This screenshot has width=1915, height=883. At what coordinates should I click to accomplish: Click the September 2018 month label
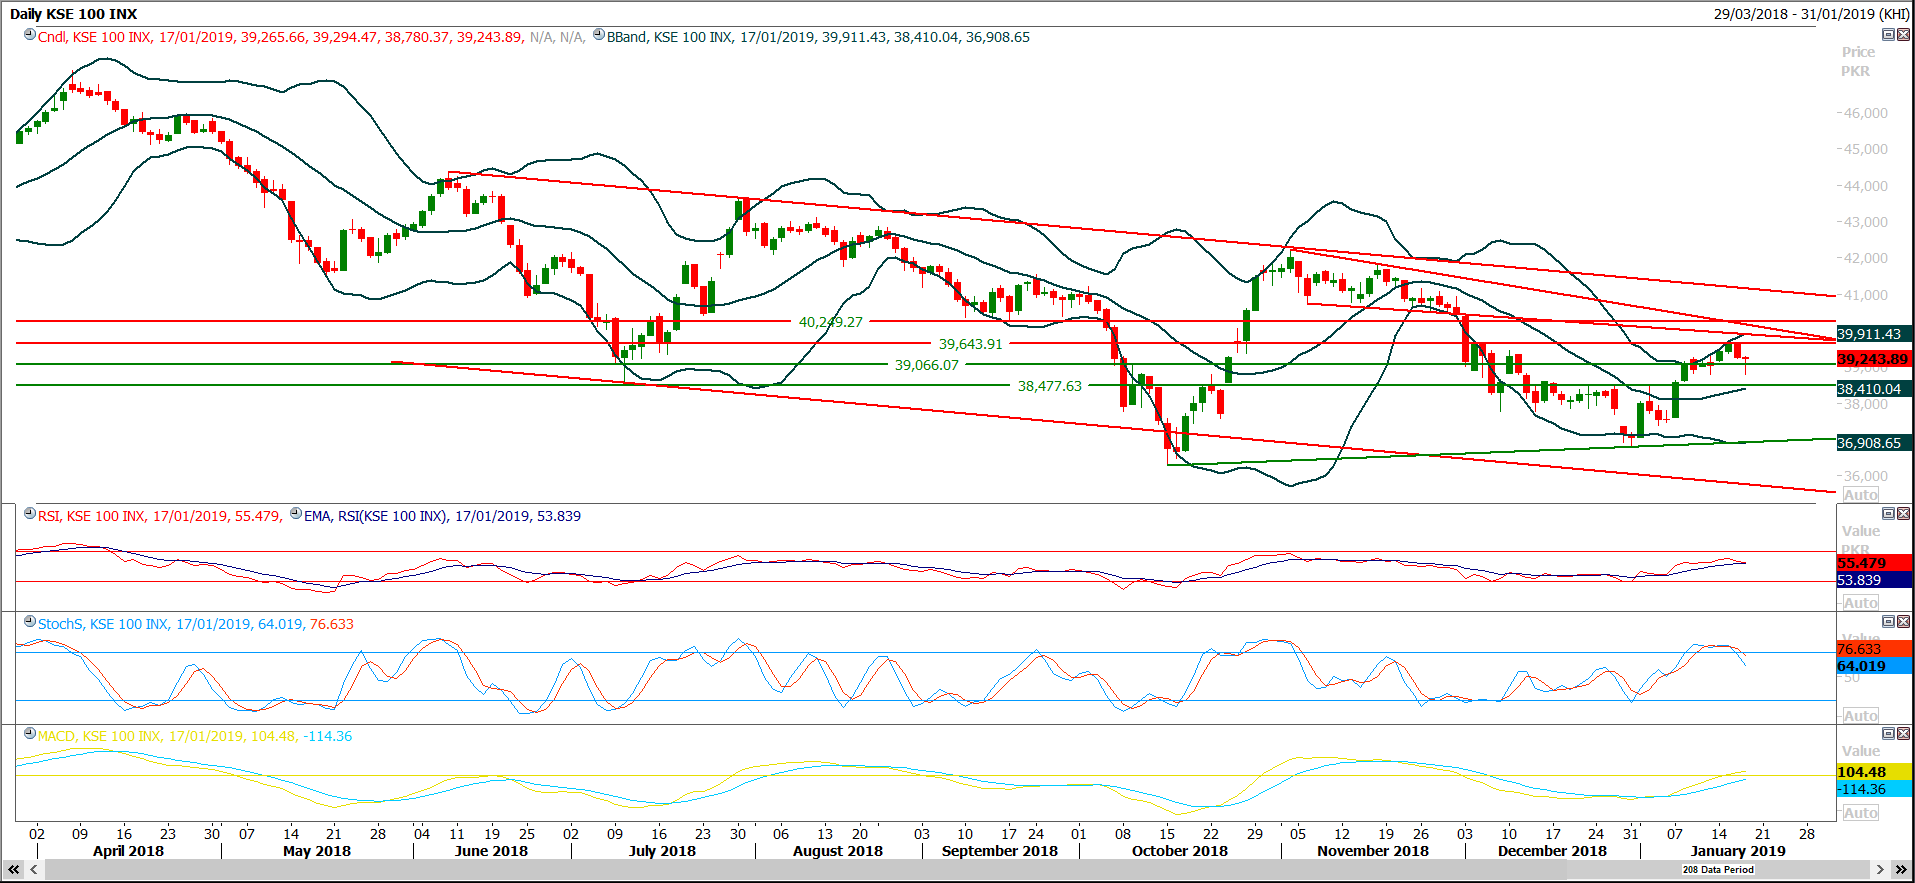(1000, 851)
